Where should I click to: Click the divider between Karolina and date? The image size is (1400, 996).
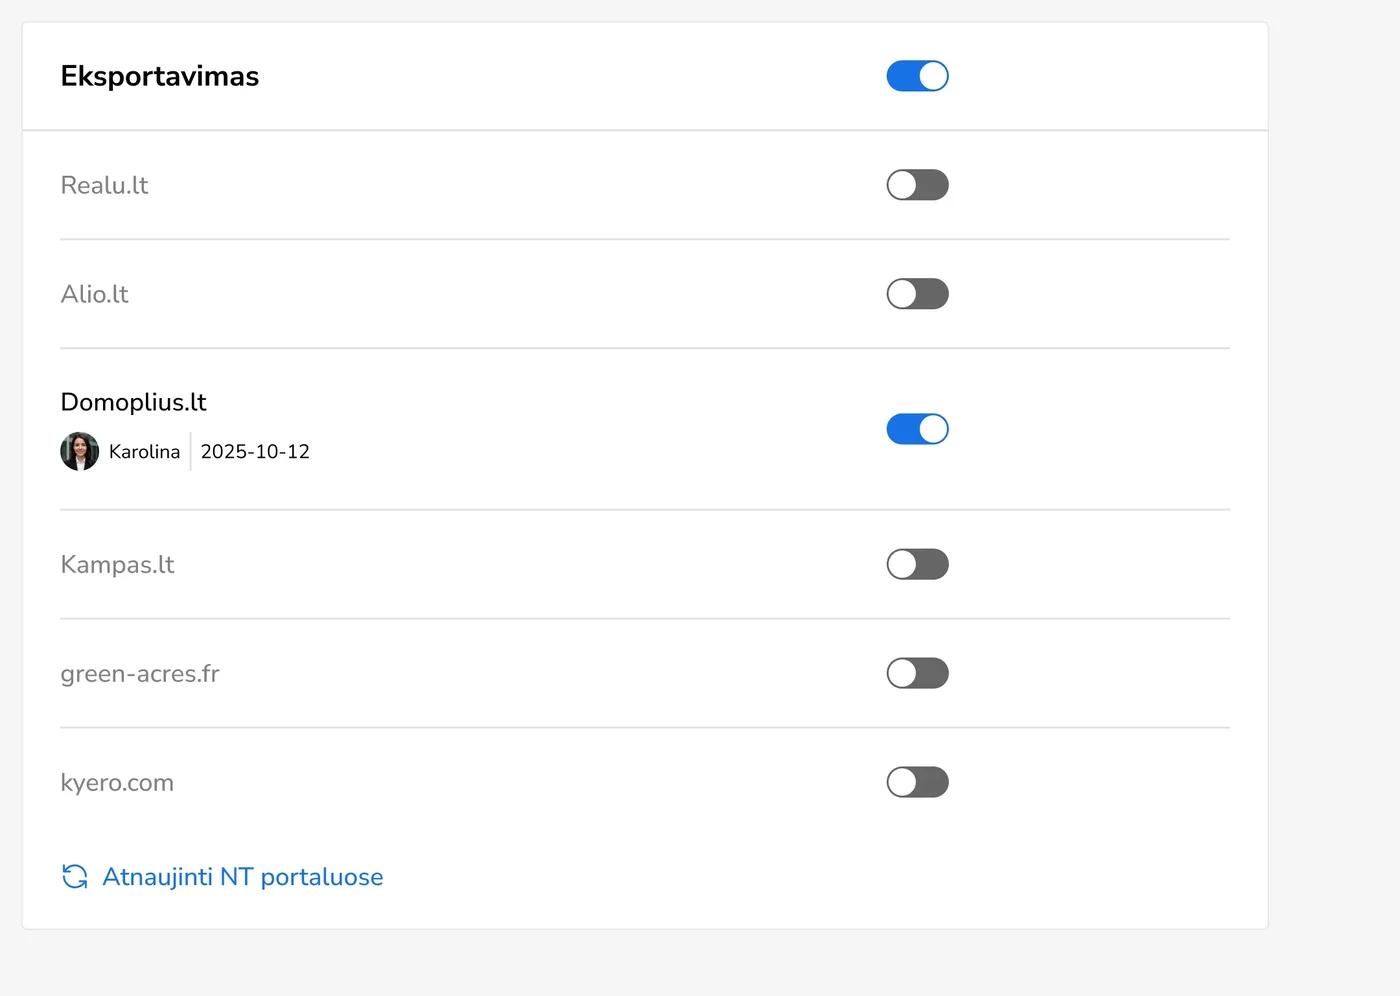coord(190,451)
